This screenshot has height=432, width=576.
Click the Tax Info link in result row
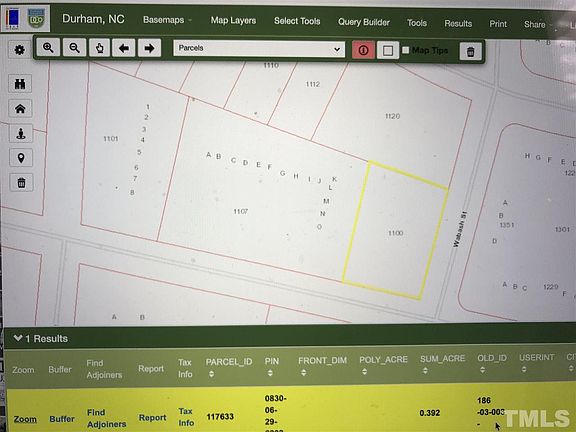click(186, 417)
